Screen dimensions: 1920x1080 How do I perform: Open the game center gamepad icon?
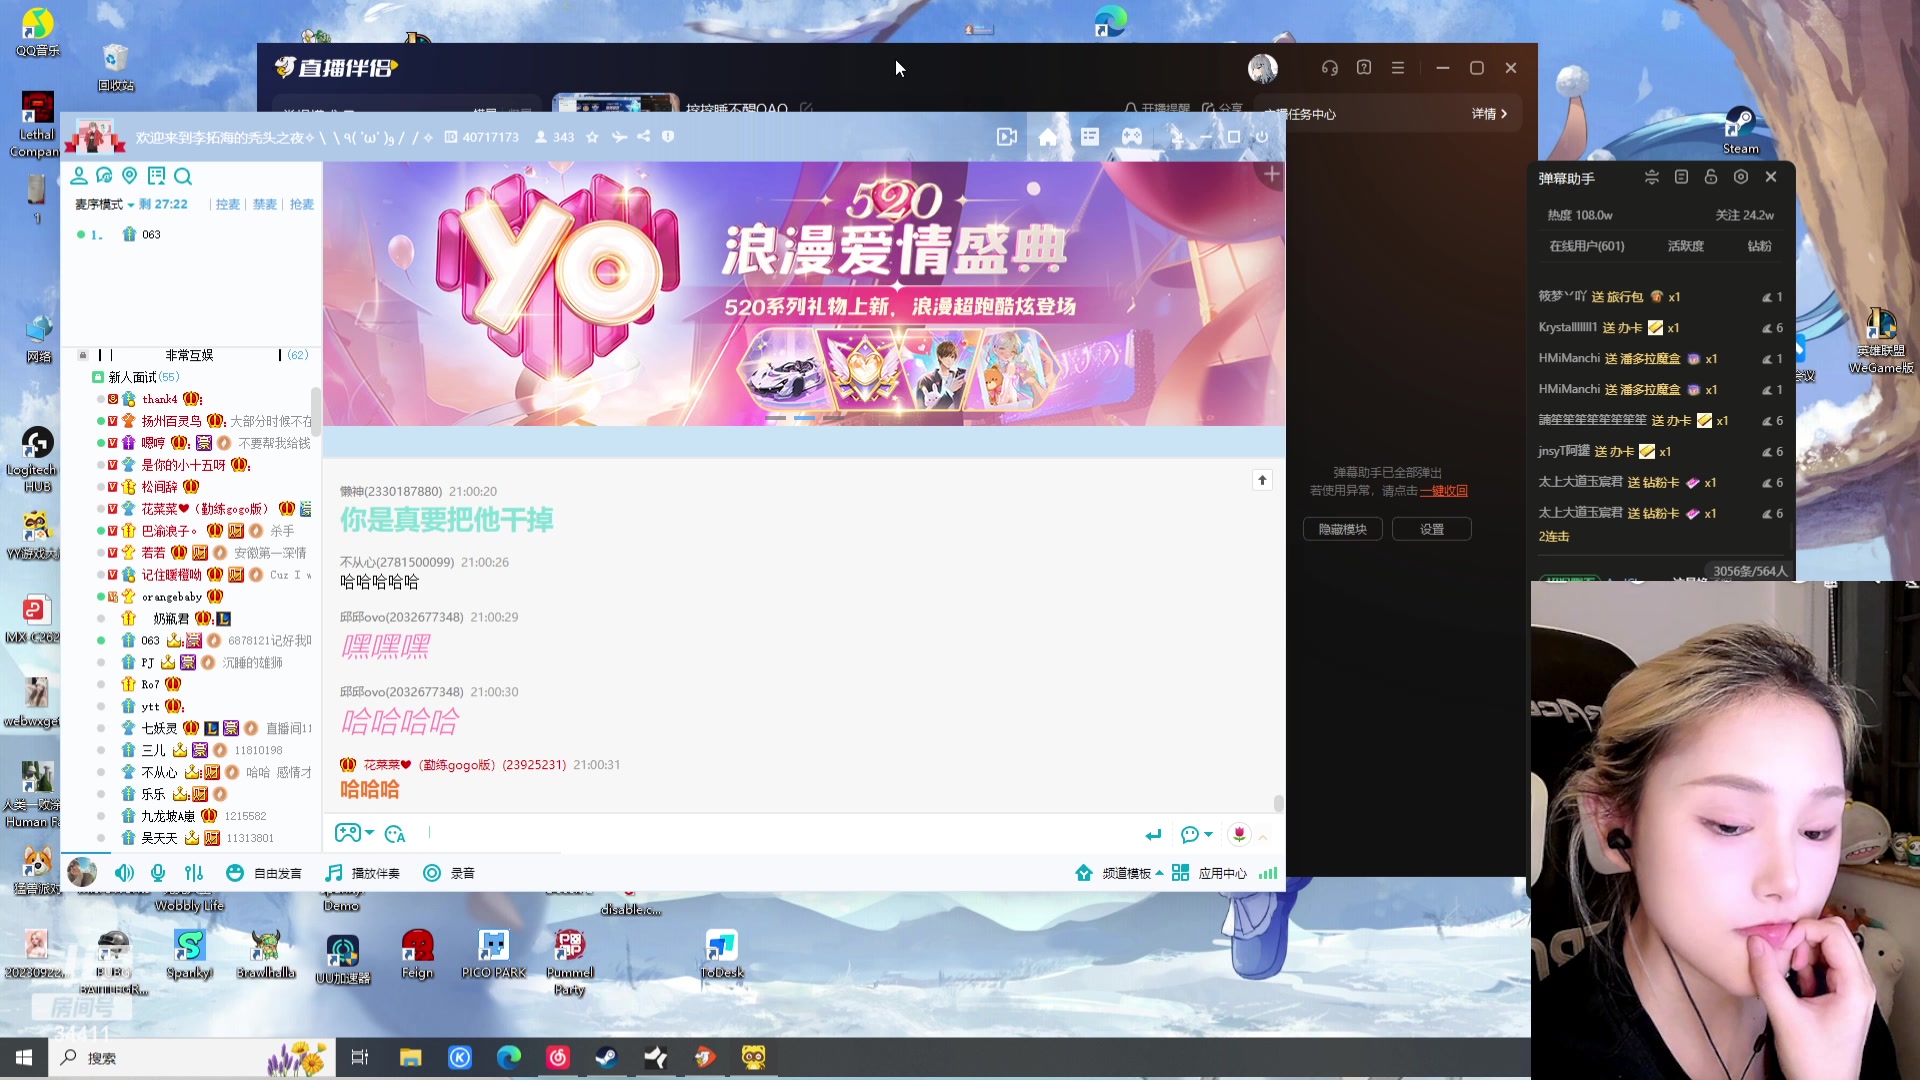pos(1131,137)
